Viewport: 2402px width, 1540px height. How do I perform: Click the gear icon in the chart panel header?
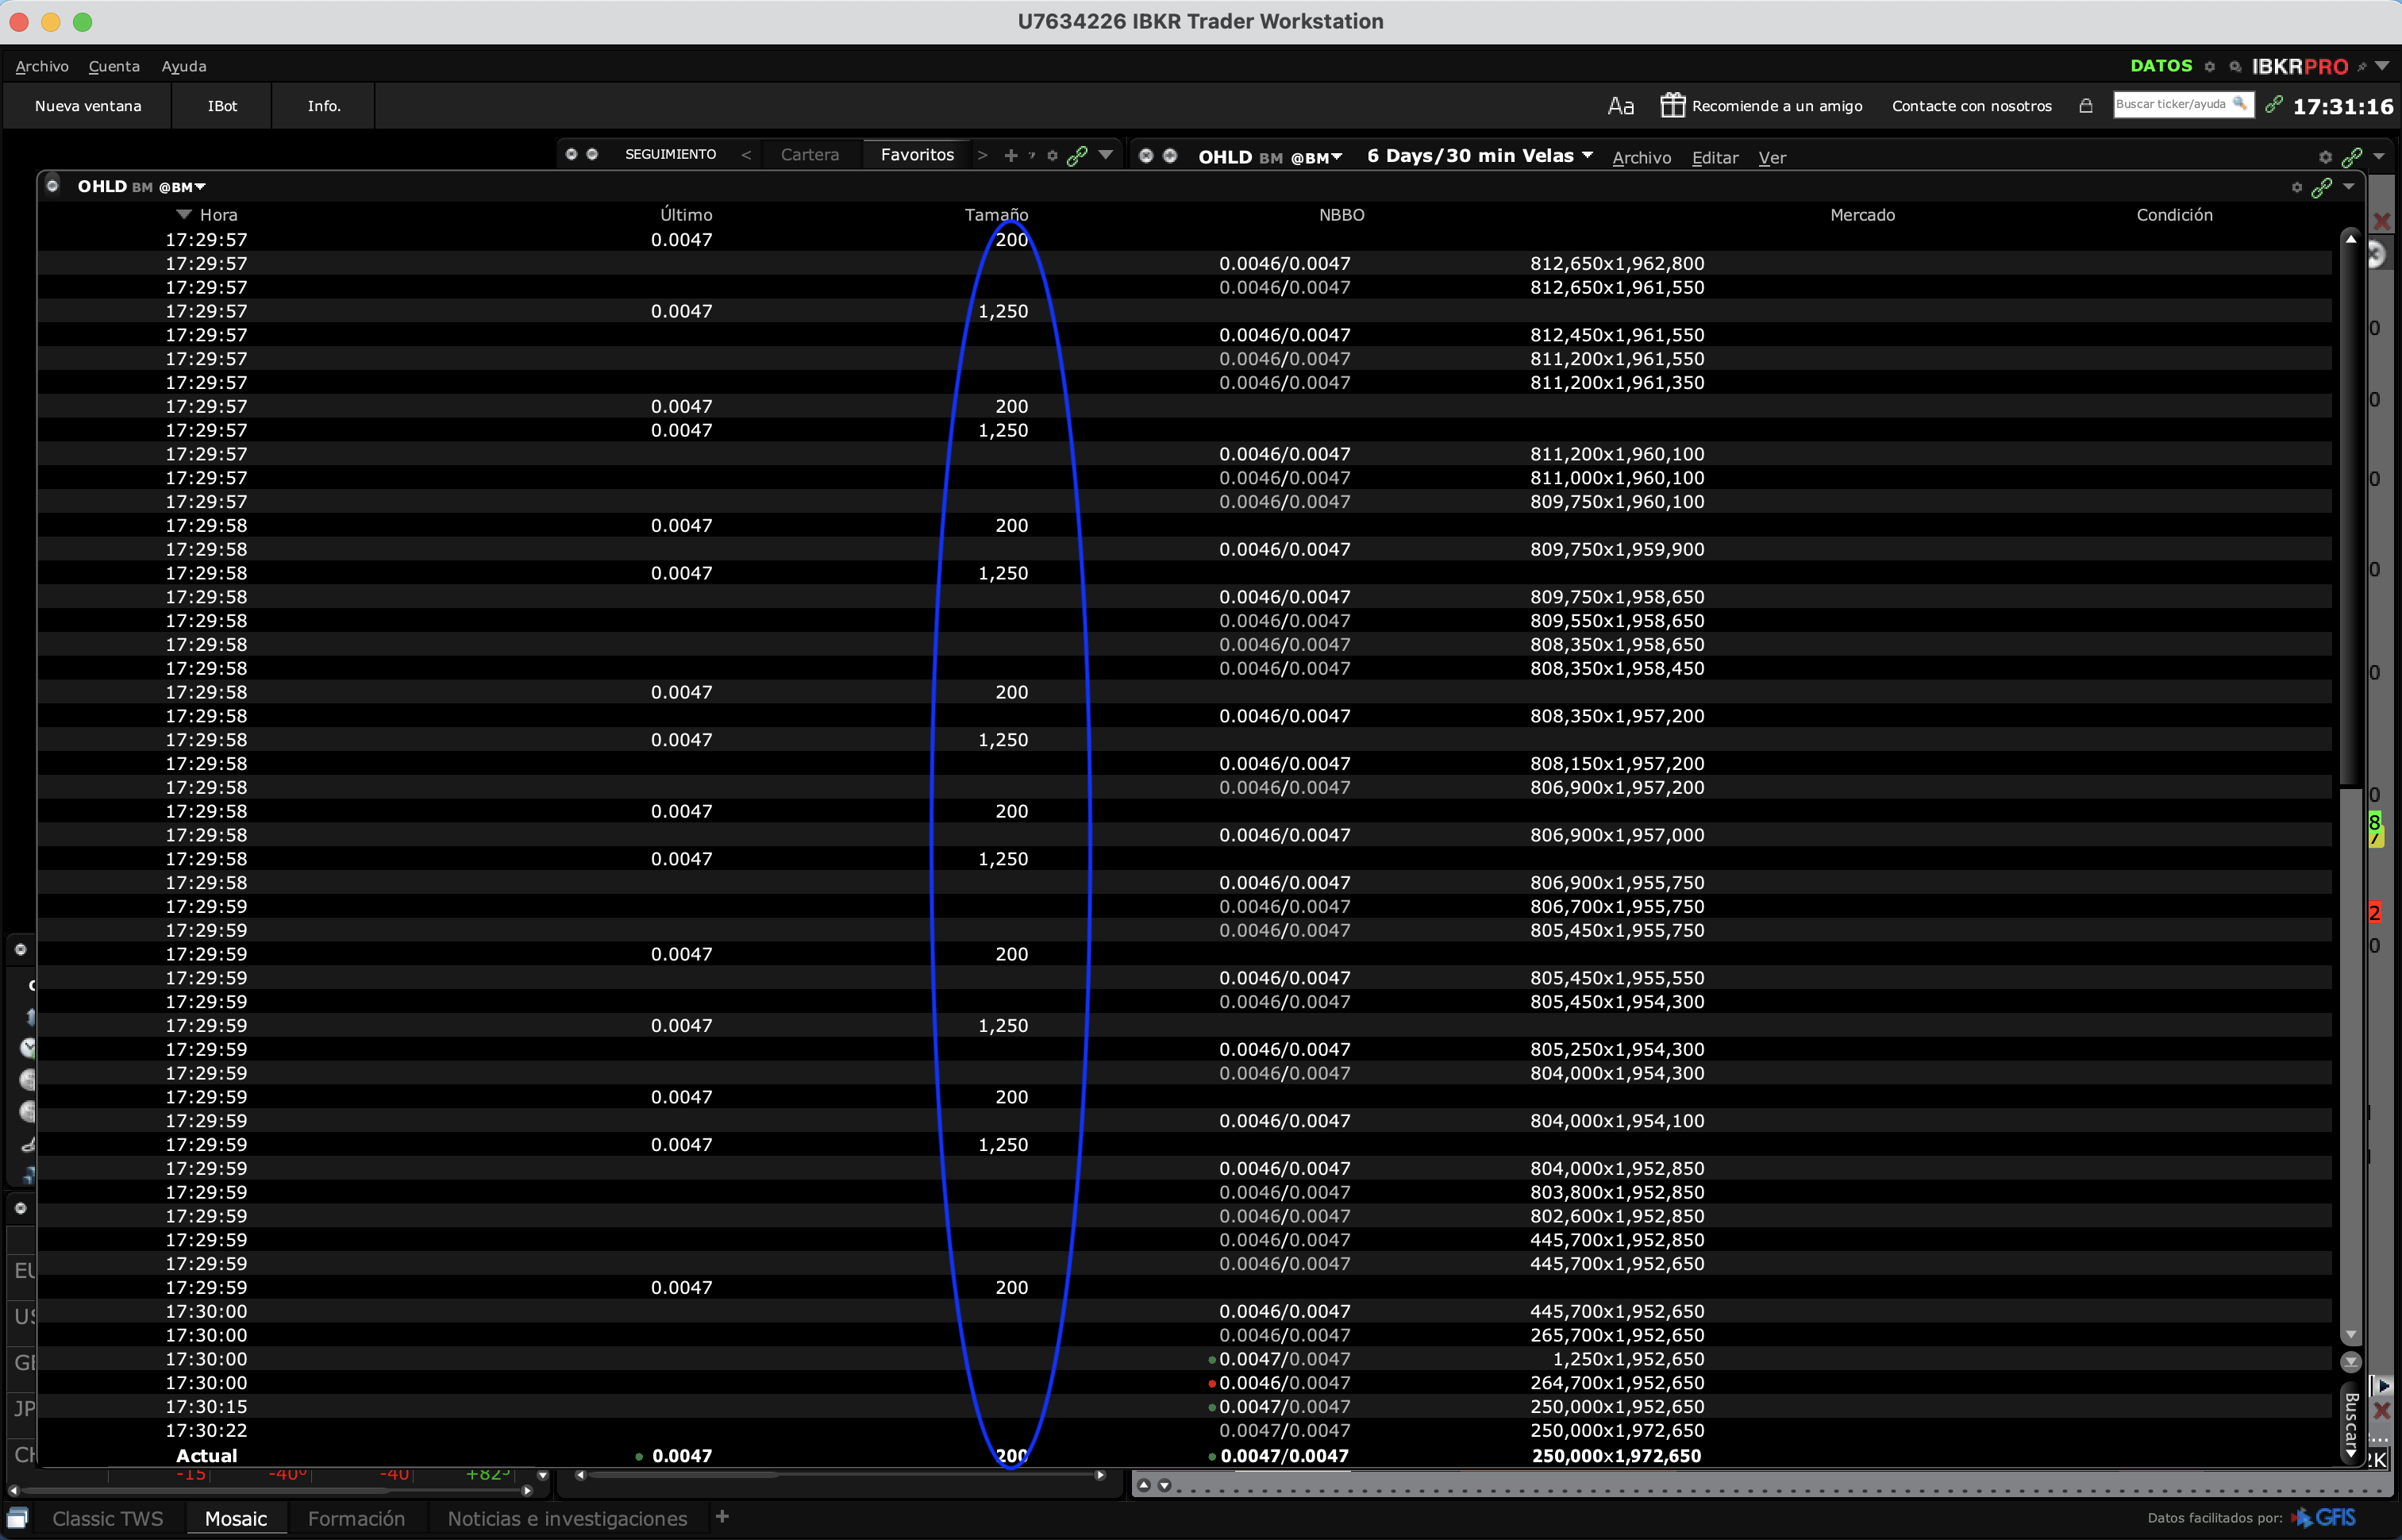tap(2325, 157)
